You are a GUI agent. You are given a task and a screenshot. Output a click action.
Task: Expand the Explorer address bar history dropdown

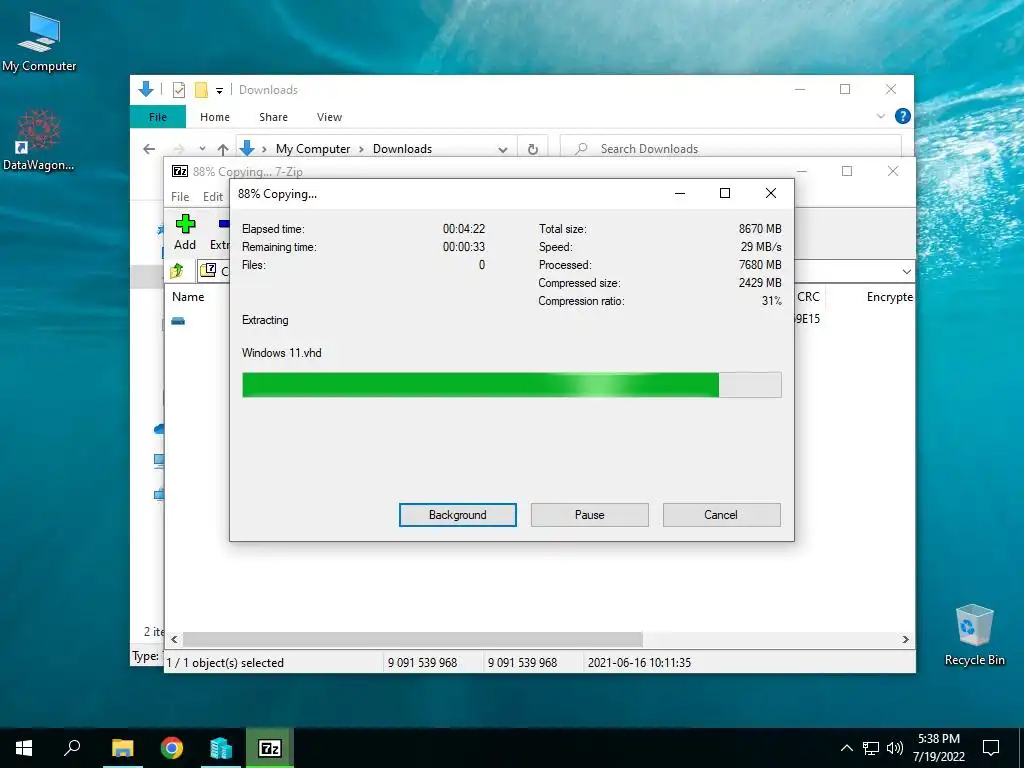click(x=502, y=149)
